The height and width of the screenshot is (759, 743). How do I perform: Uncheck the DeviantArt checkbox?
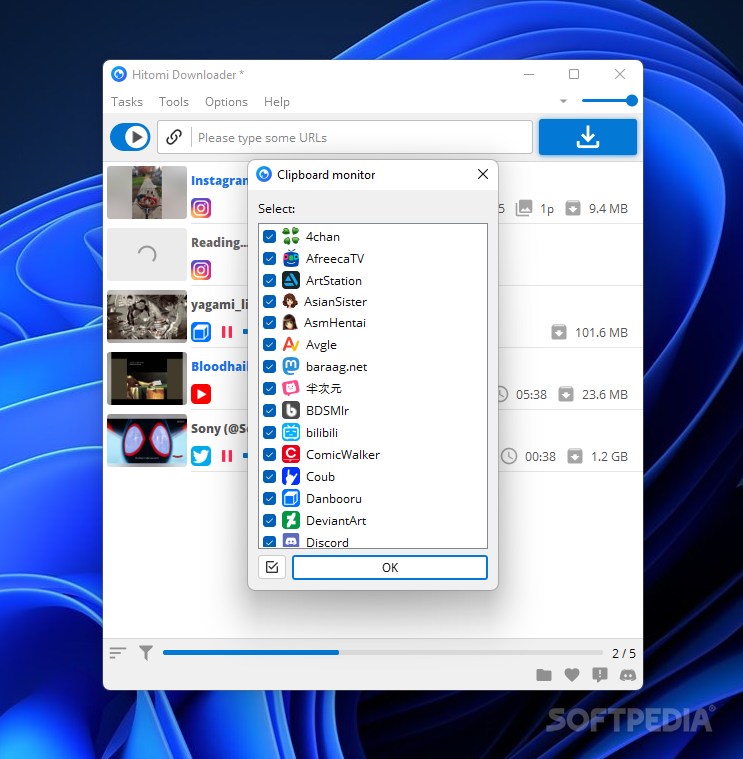pyautogui.click(x=270, y=520)
